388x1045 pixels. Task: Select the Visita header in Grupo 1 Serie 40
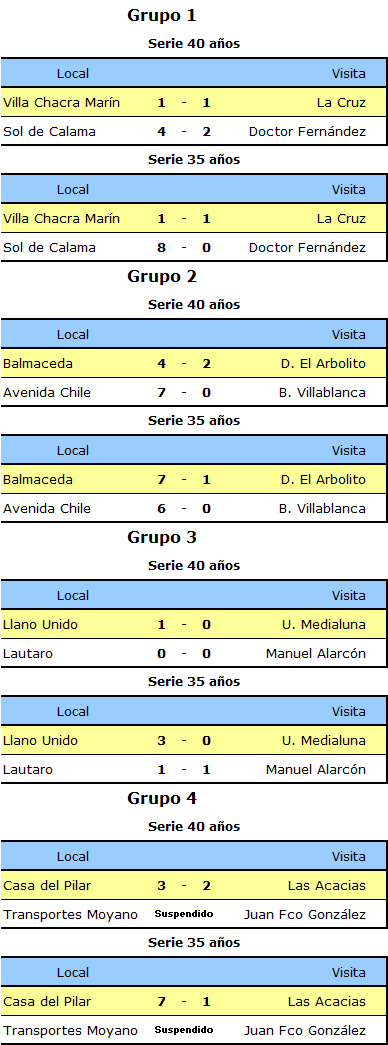tap(349, 73)
